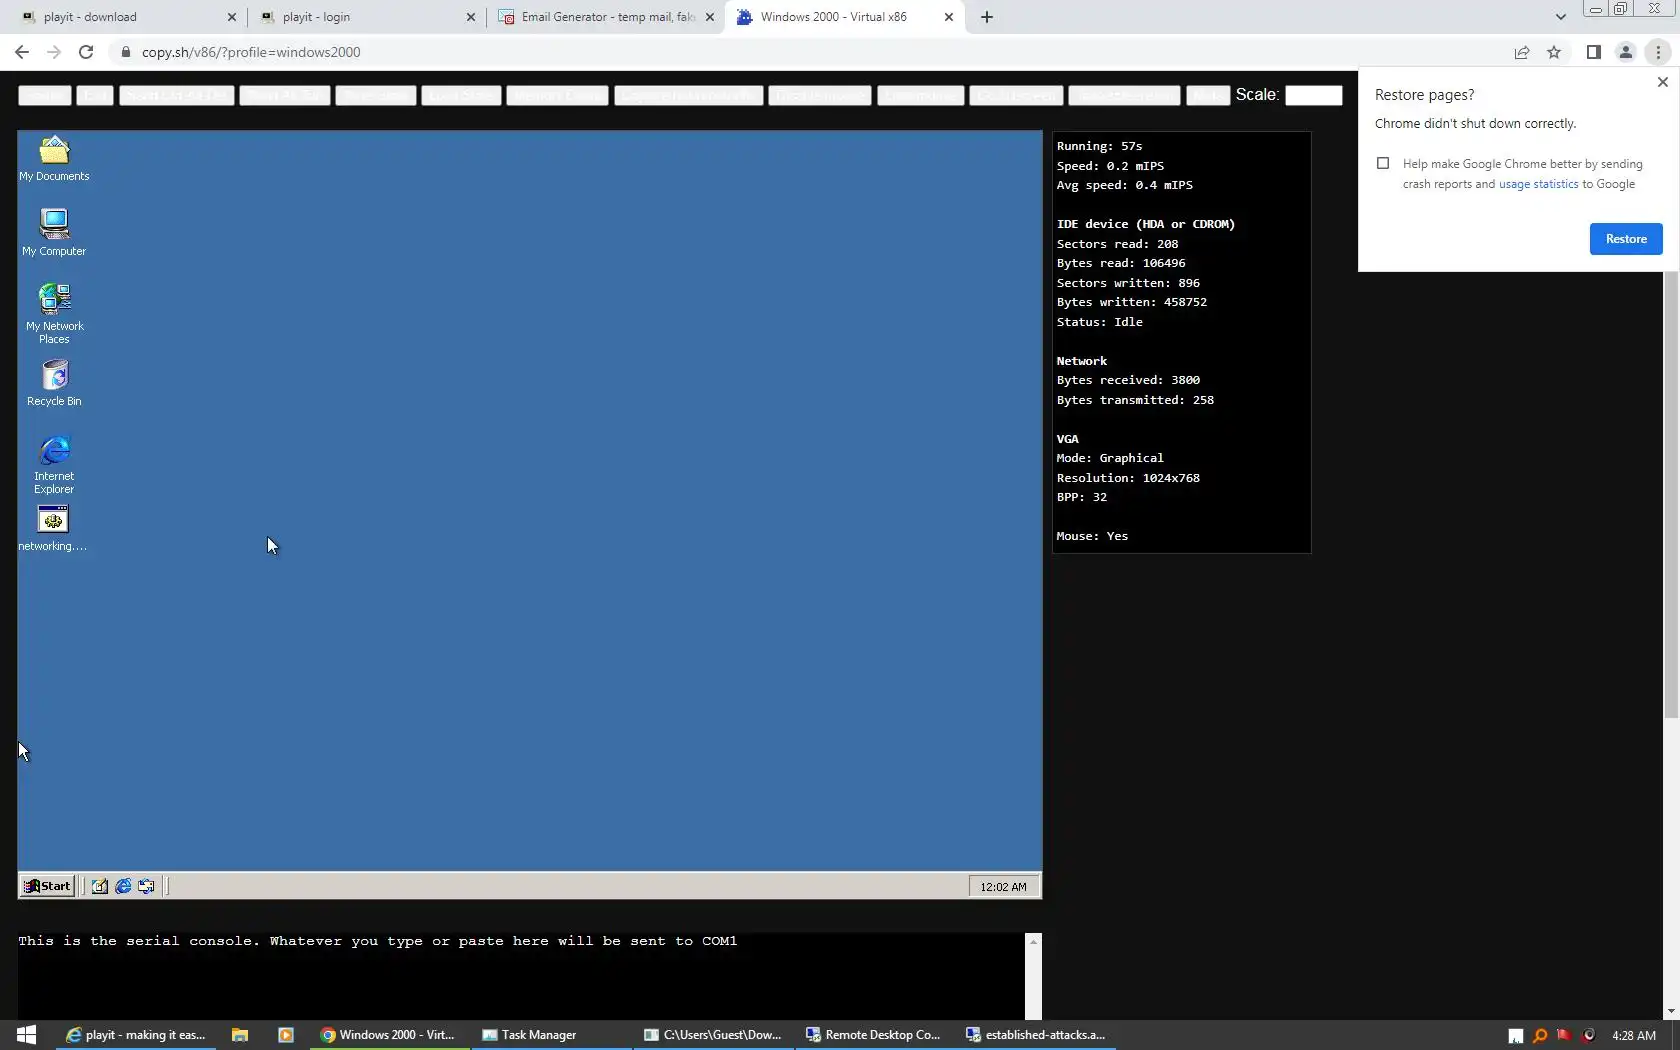Switch to the playit - login tab
Screen dimensions: 1680x1050
368,17
